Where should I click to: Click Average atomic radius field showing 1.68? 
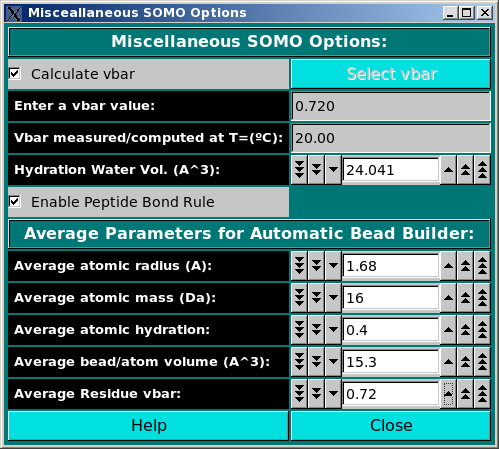pyautogui.click(x=391, y=266)
